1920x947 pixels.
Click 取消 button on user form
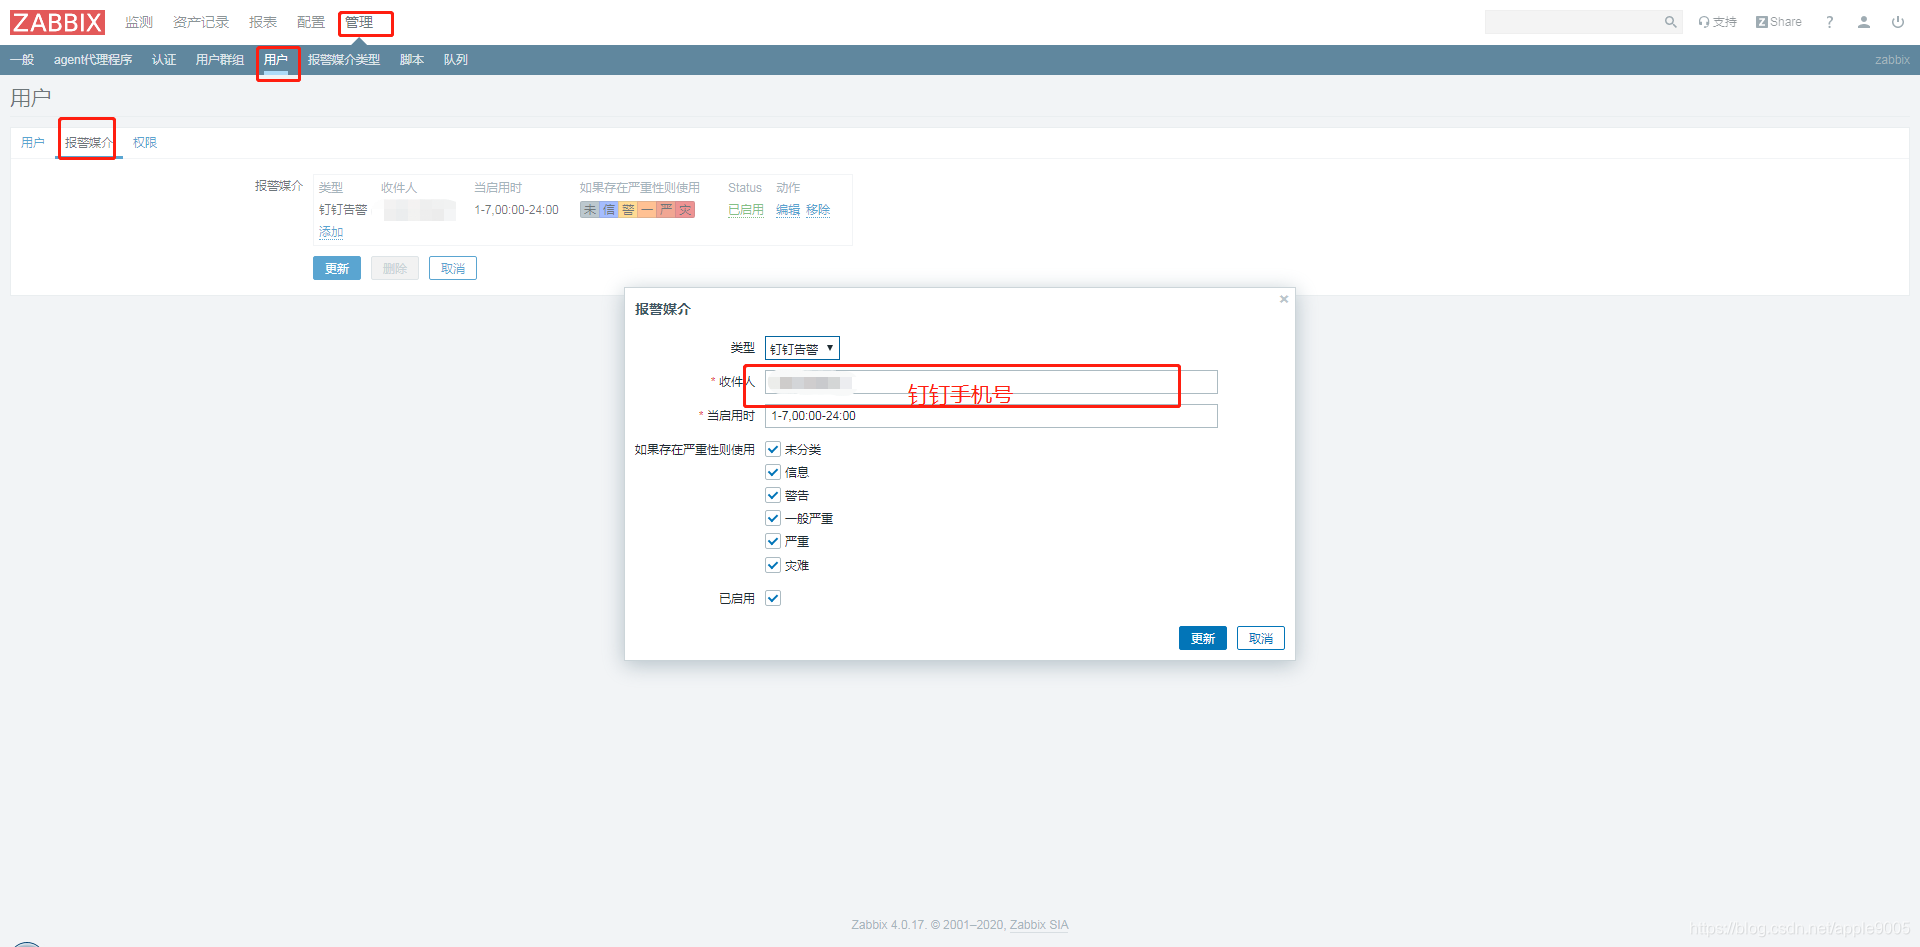pyautogui.click(x=453, y=268)
